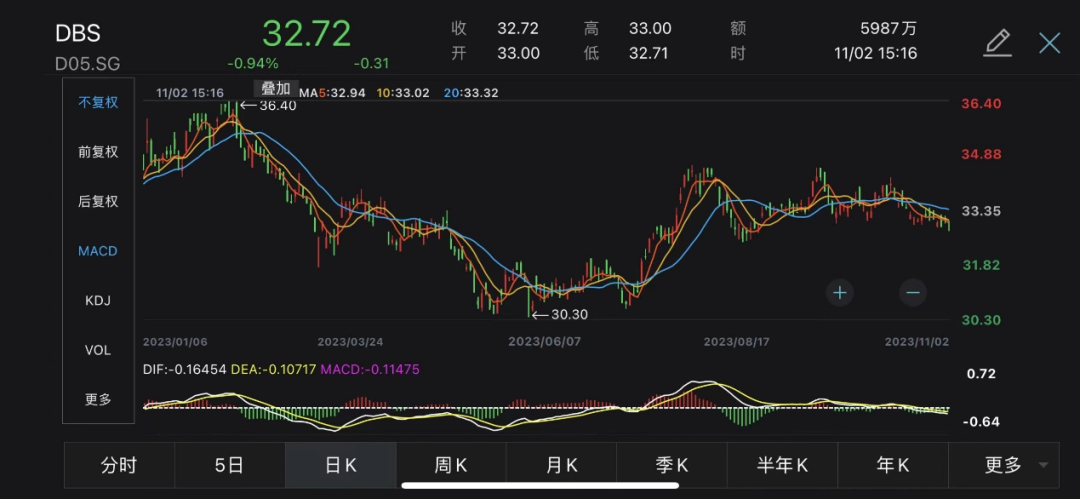
Task: Switch indicator to VOL
Action: coord(98,350)
